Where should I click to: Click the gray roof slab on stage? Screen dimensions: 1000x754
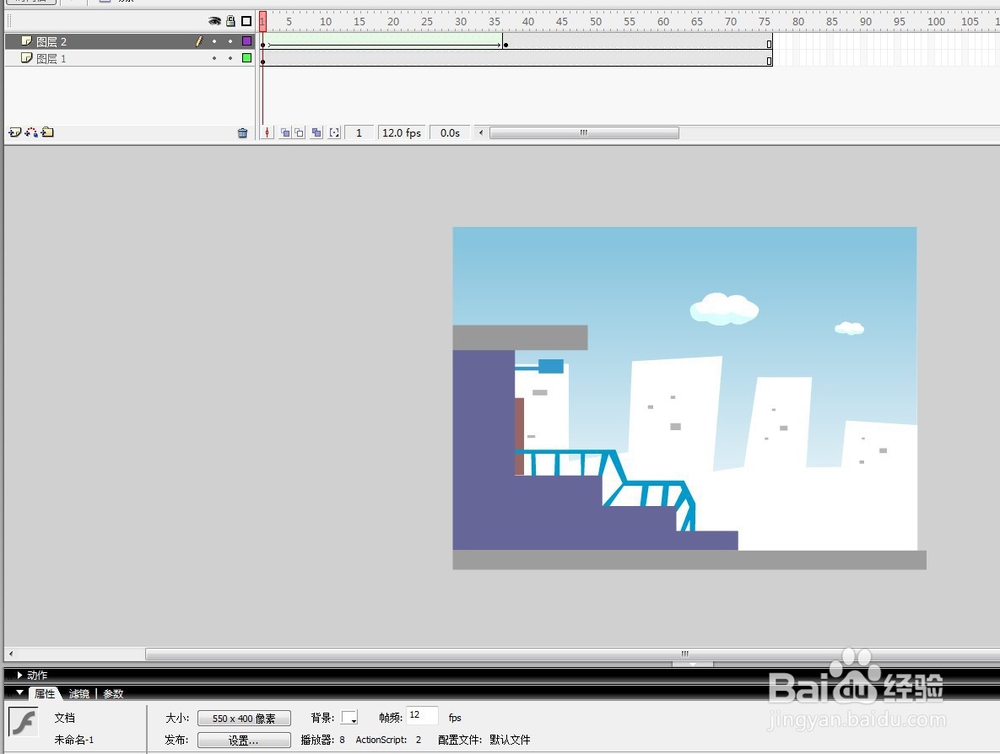coord(520,337)
